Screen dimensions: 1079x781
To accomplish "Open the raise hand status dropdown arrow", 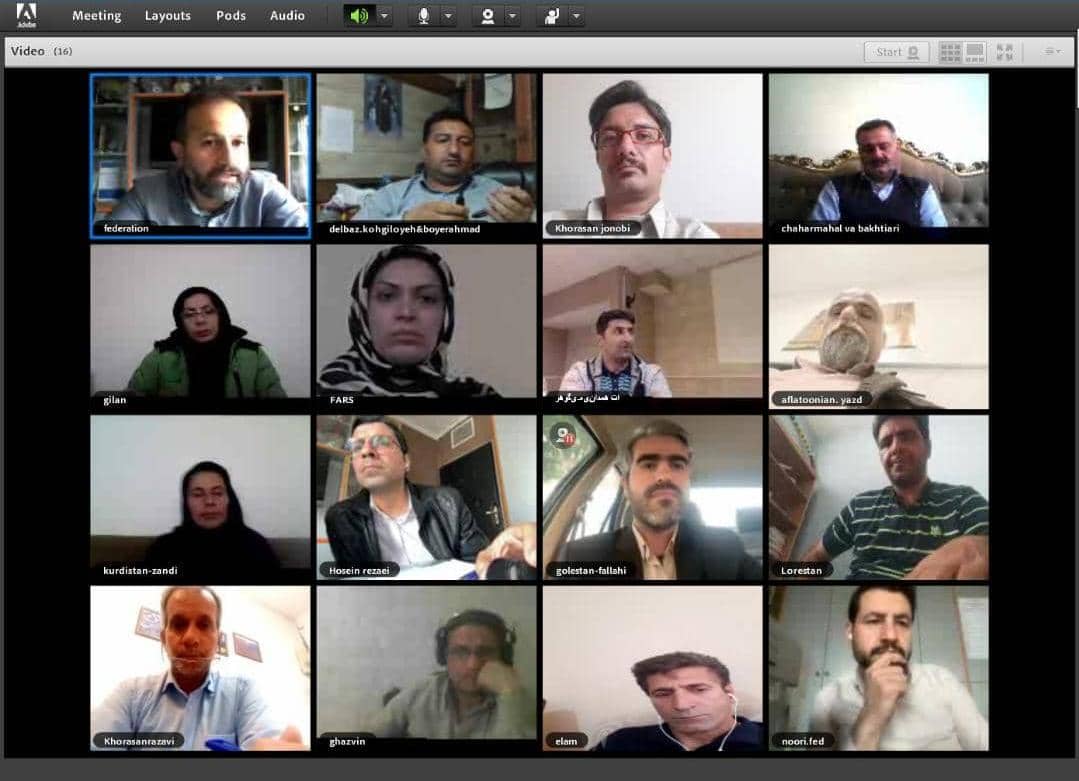I will click(x=575, y=16).
